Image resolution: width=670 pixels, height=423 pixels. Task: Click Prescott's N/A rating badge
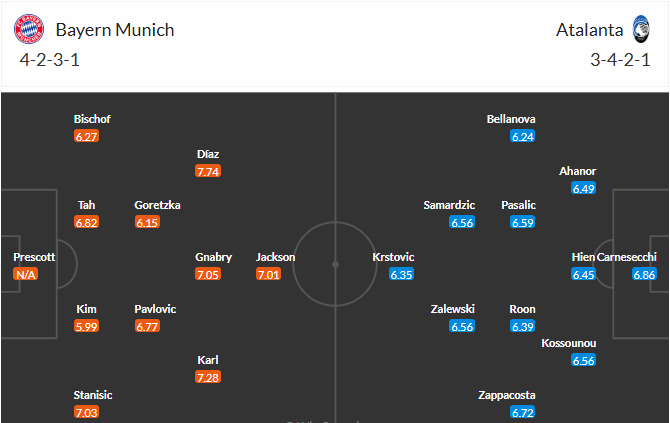[x=26, y=274]
